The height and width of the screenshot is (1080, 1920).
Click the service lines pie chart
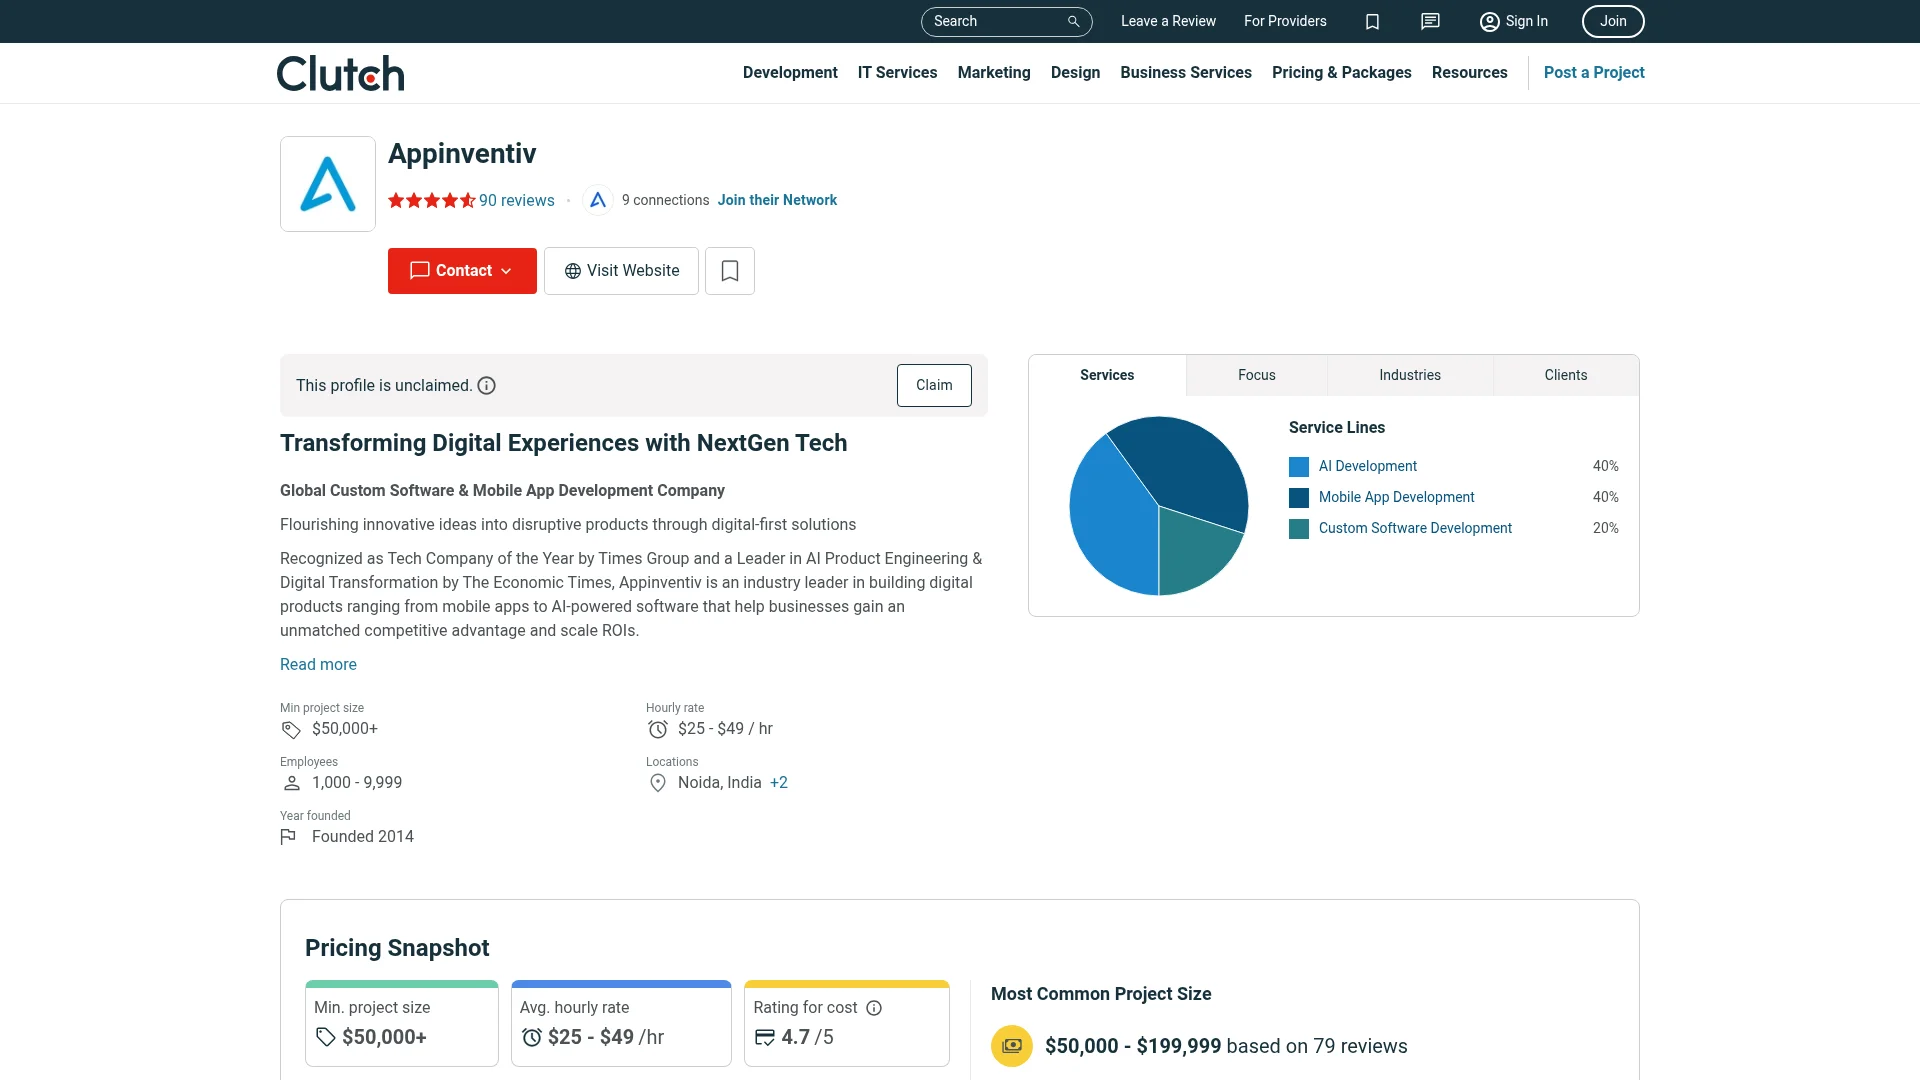coord(1159,506)
